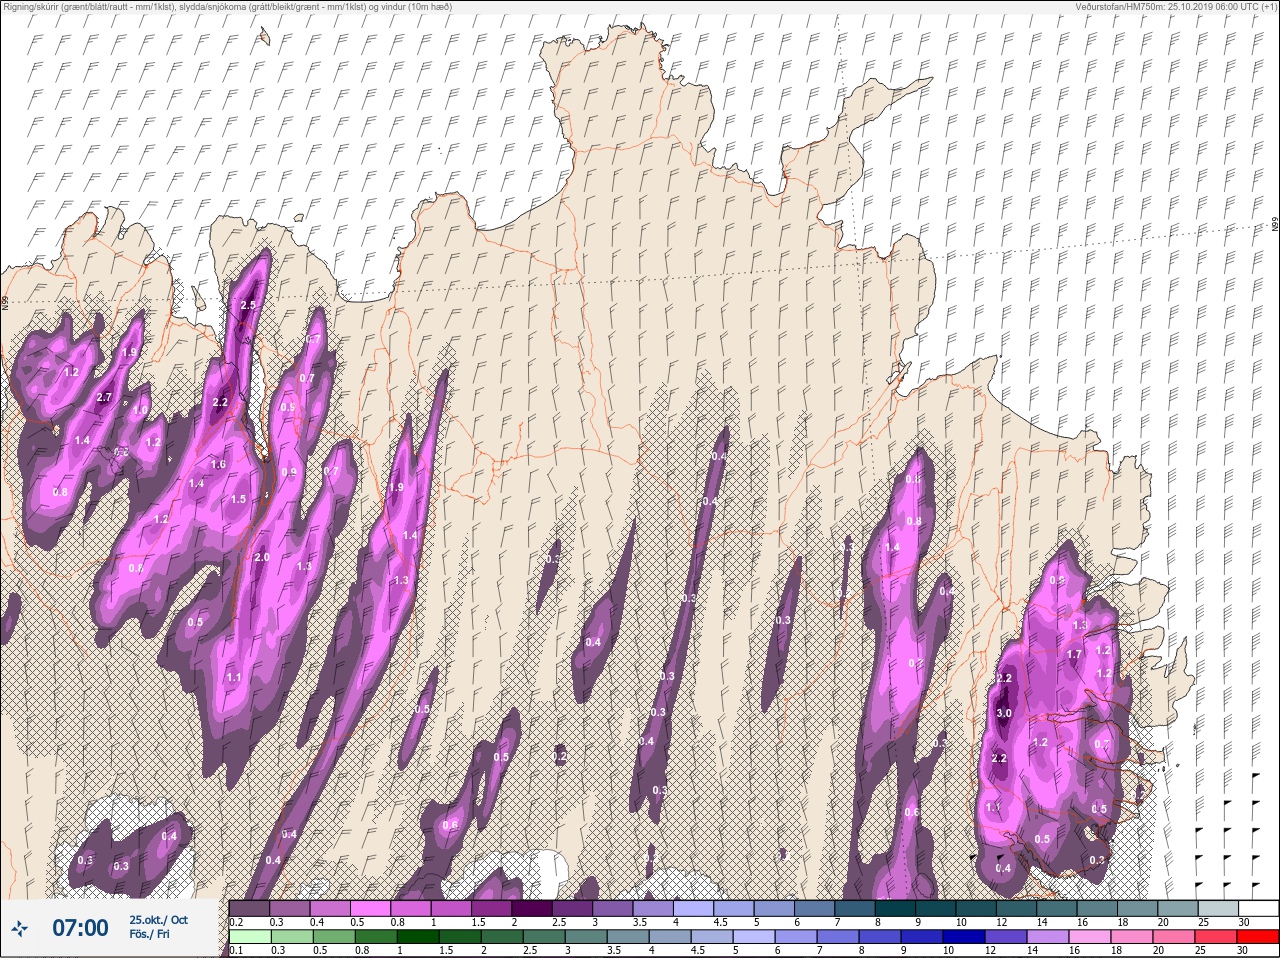Click the palest green first swatch of lower legend
The width and height of the screenshot is (1280, 958).
[x=250, y=937]
